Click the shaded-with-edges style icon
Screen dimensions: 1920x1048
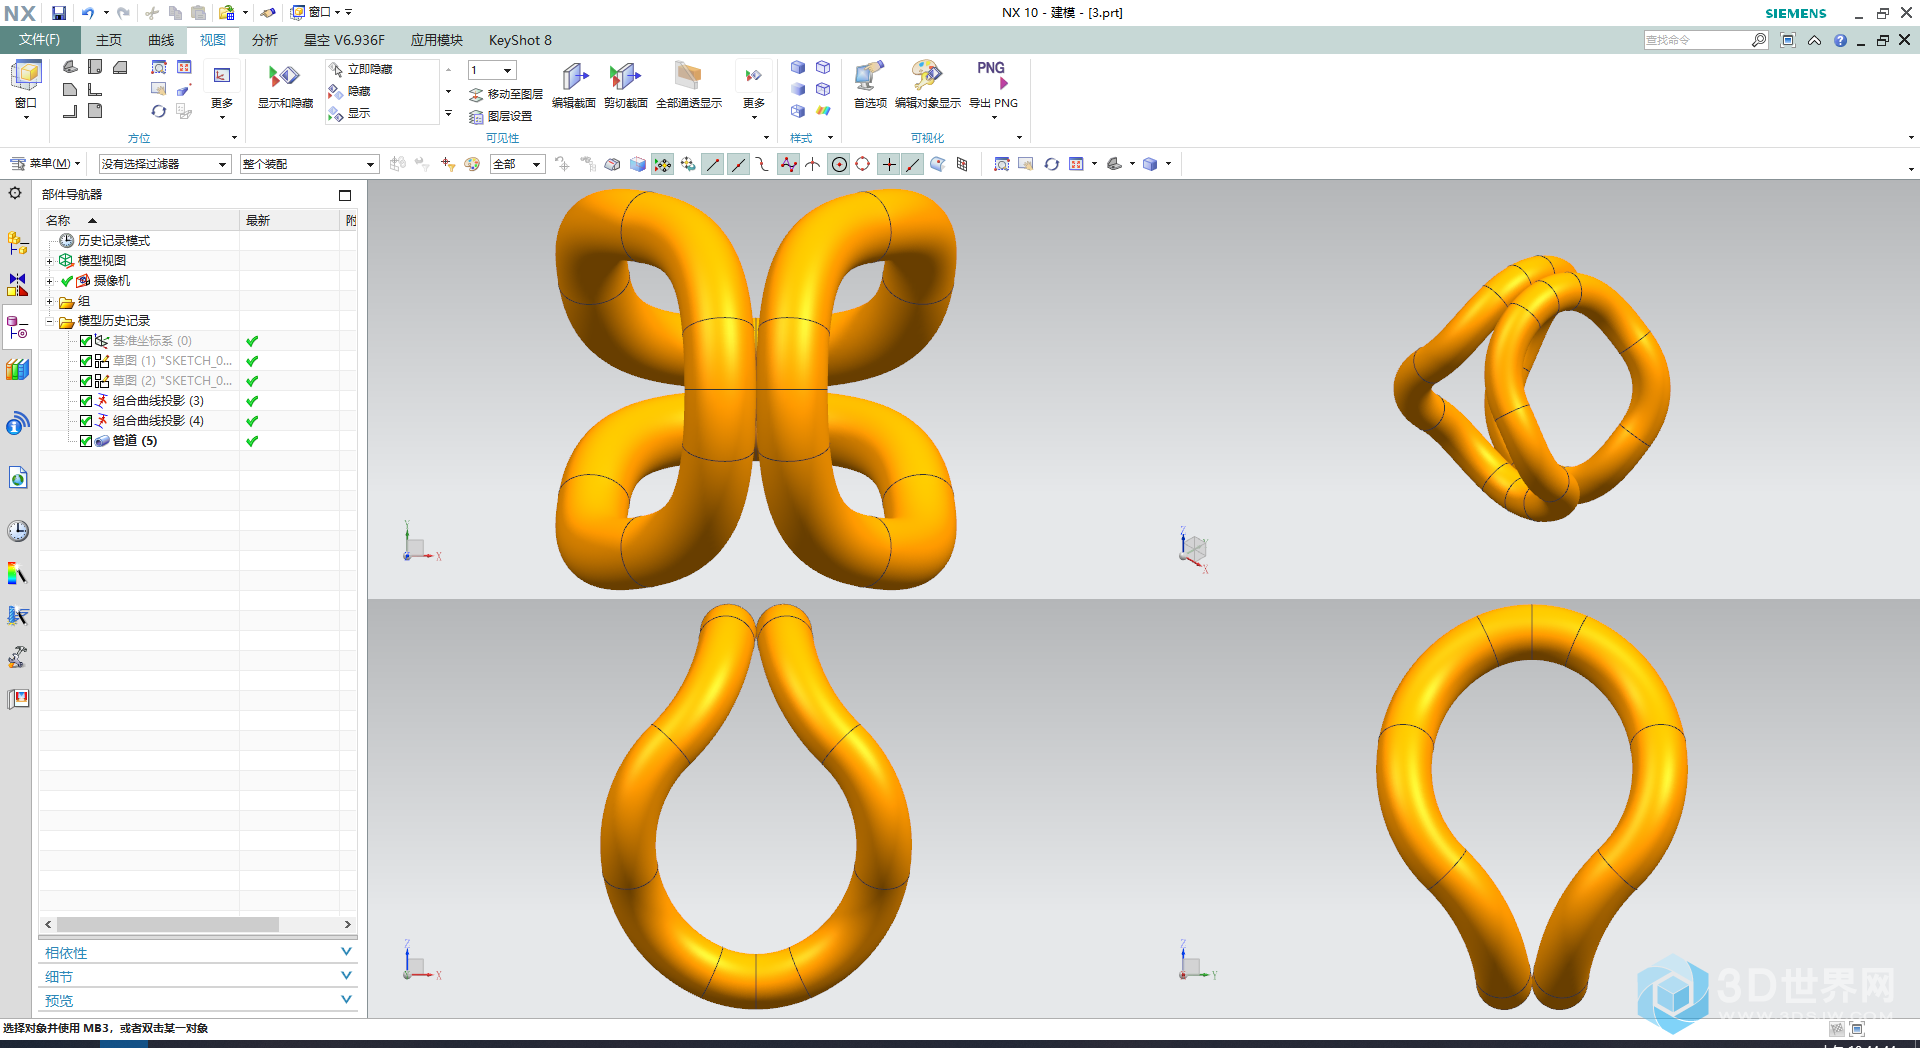click(x=798, y=67)
